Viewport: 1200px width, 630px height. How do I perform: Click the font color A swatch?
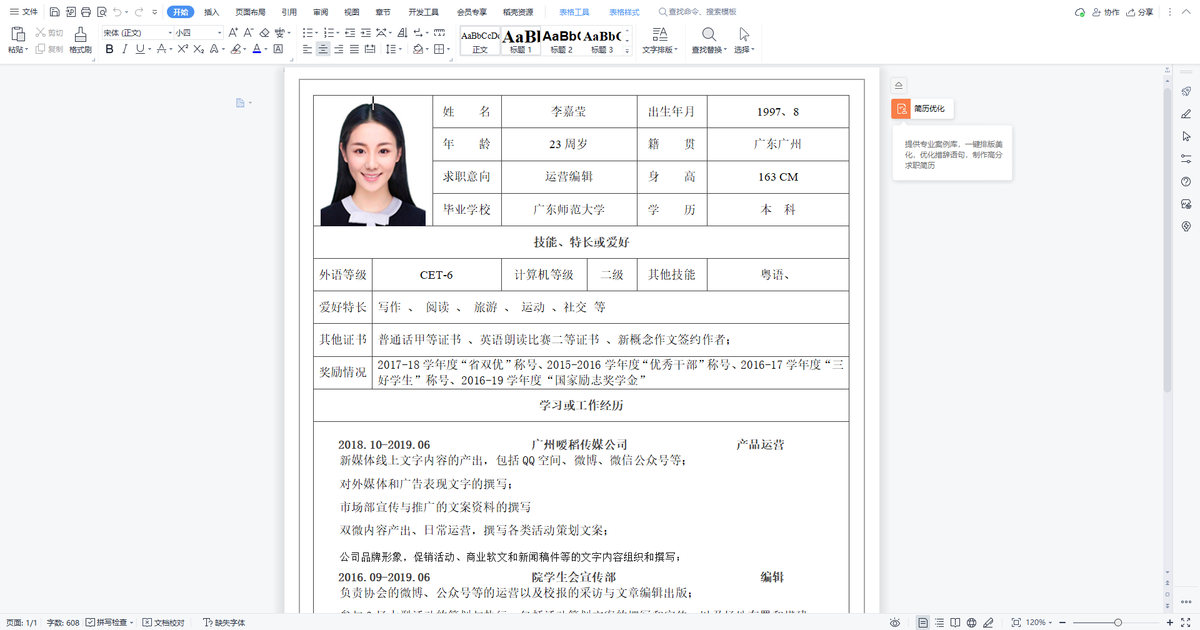[x=256, y=49]
